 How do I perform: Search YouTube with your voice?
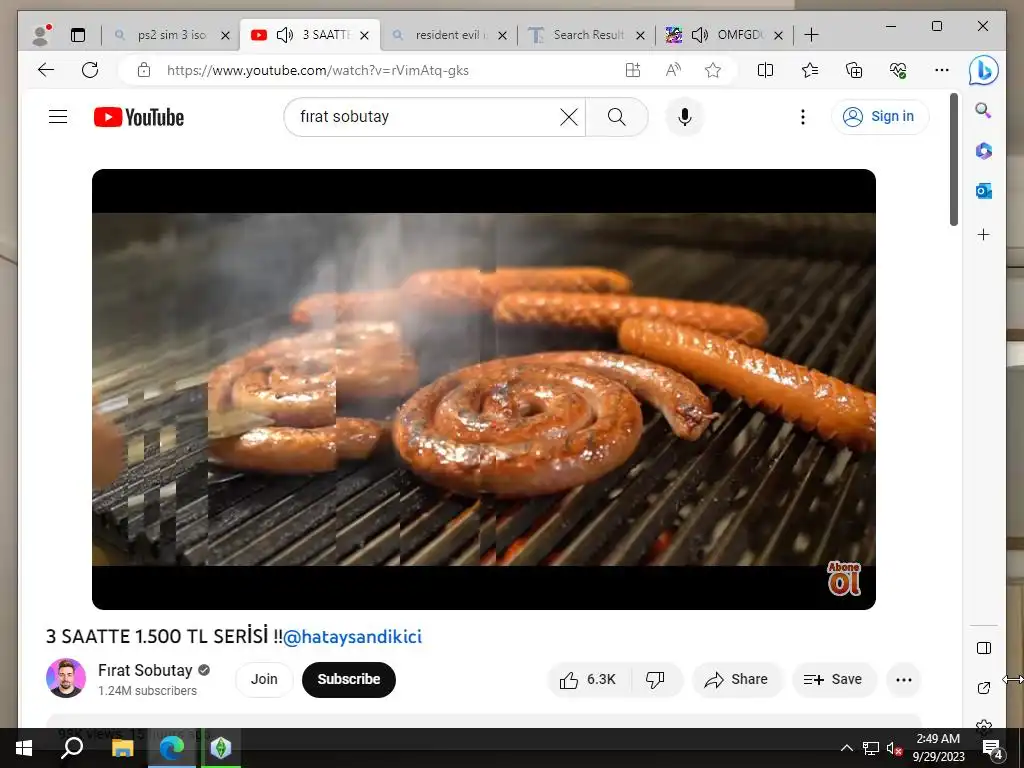point(684,117)
